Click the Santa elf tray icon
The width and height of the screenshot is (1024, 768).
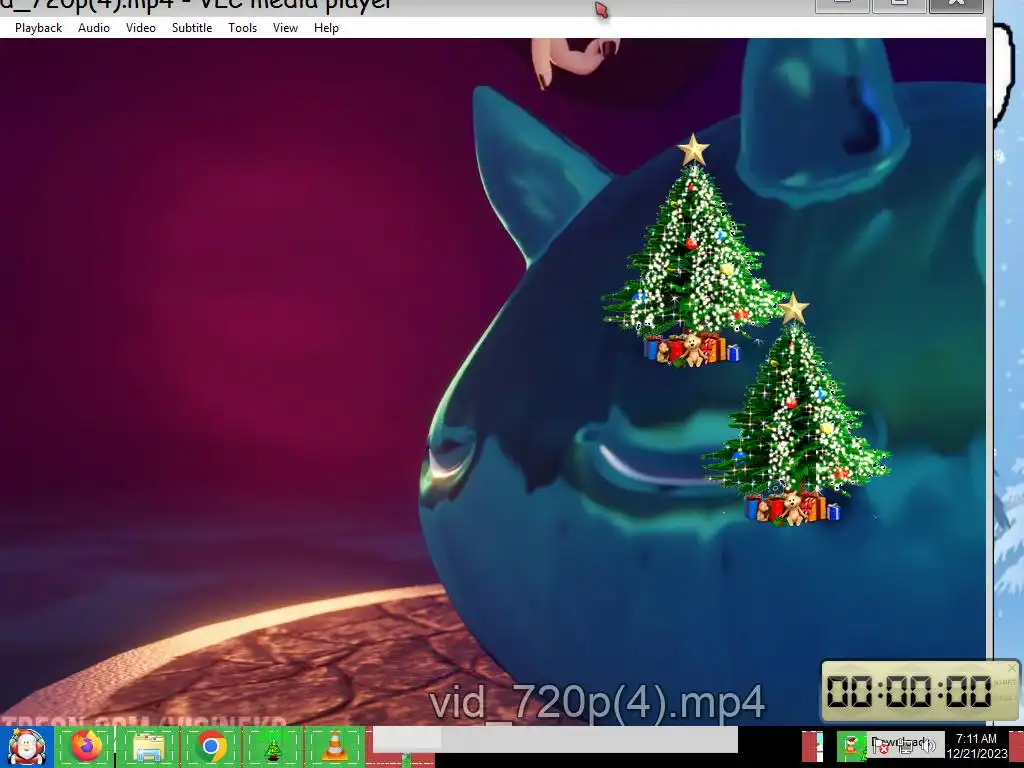[x=852, y=746]
